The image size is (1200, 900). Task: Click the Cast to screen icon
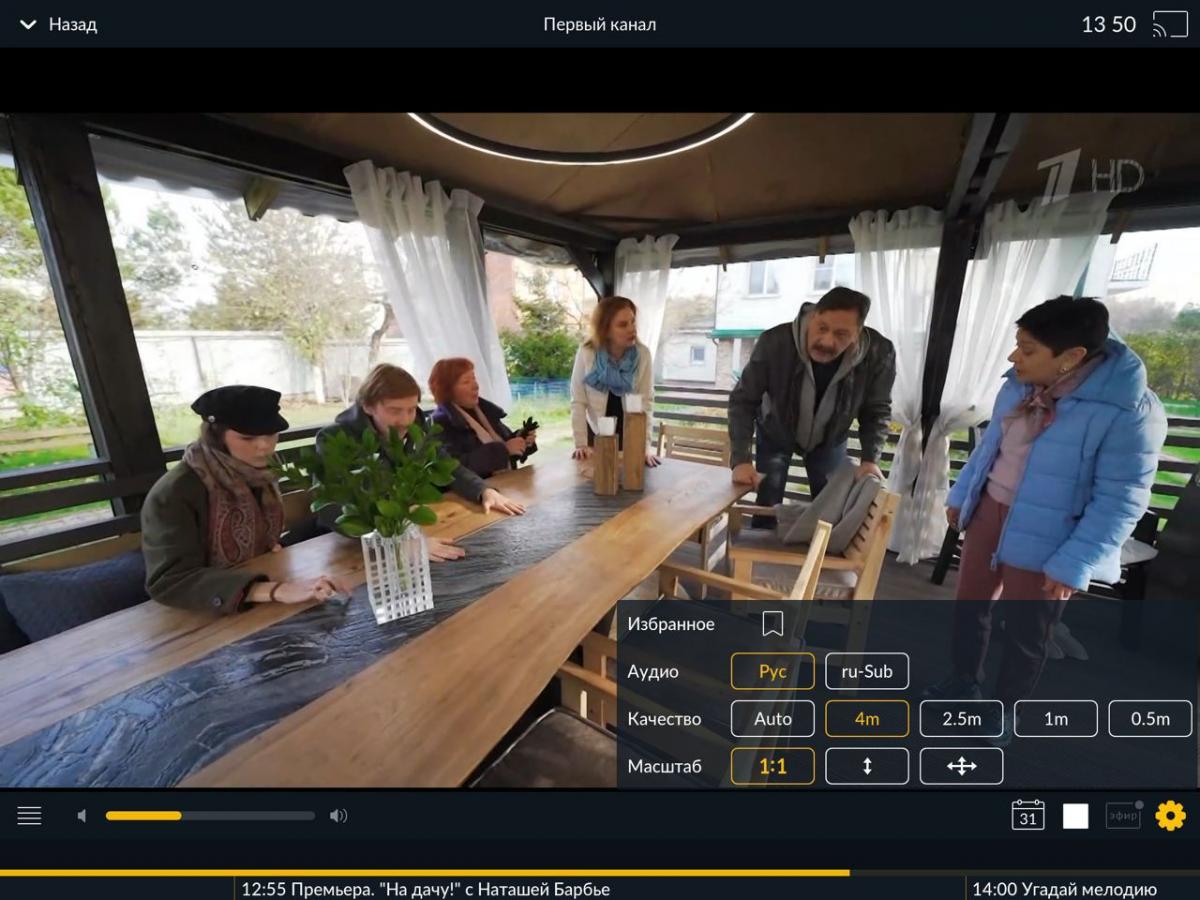[x=1169, y=24]
